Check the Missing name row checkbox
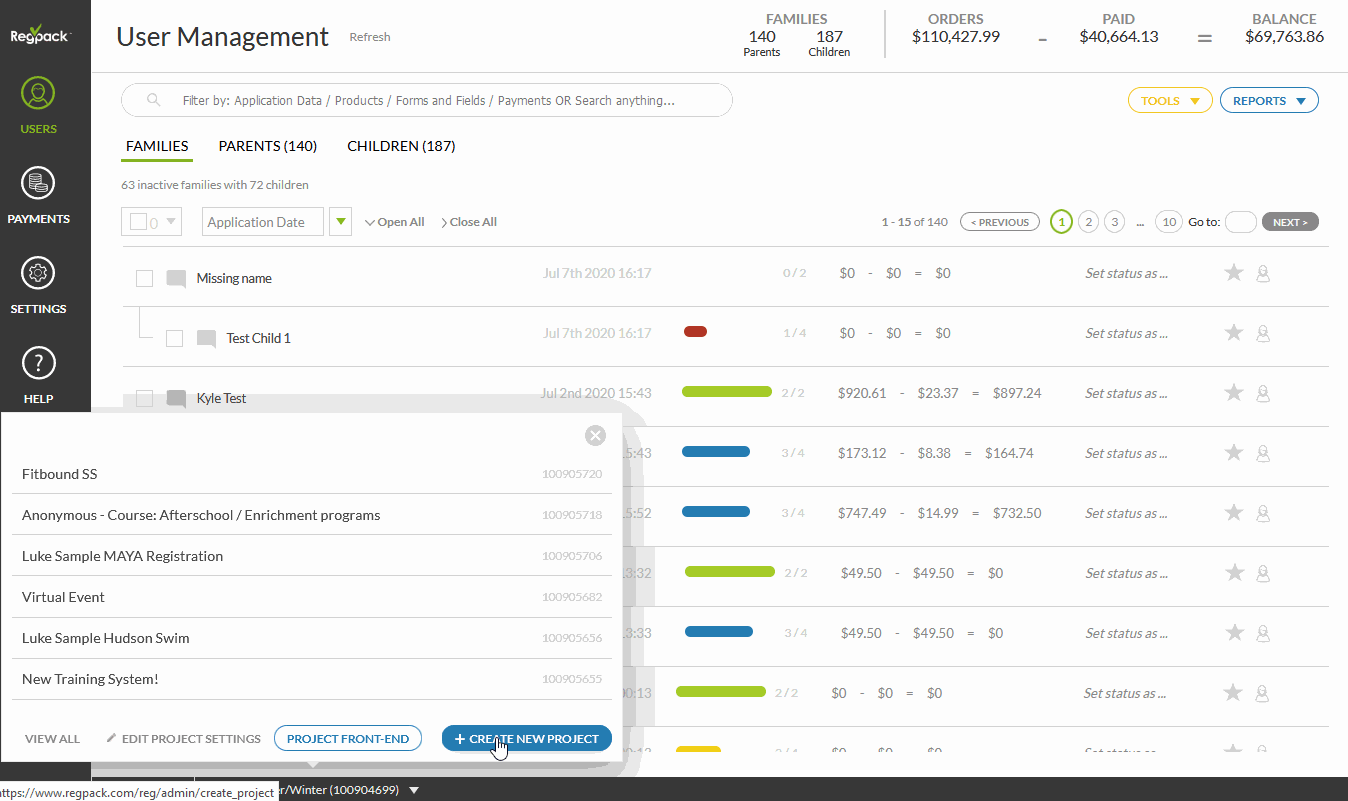 [145, 278]
